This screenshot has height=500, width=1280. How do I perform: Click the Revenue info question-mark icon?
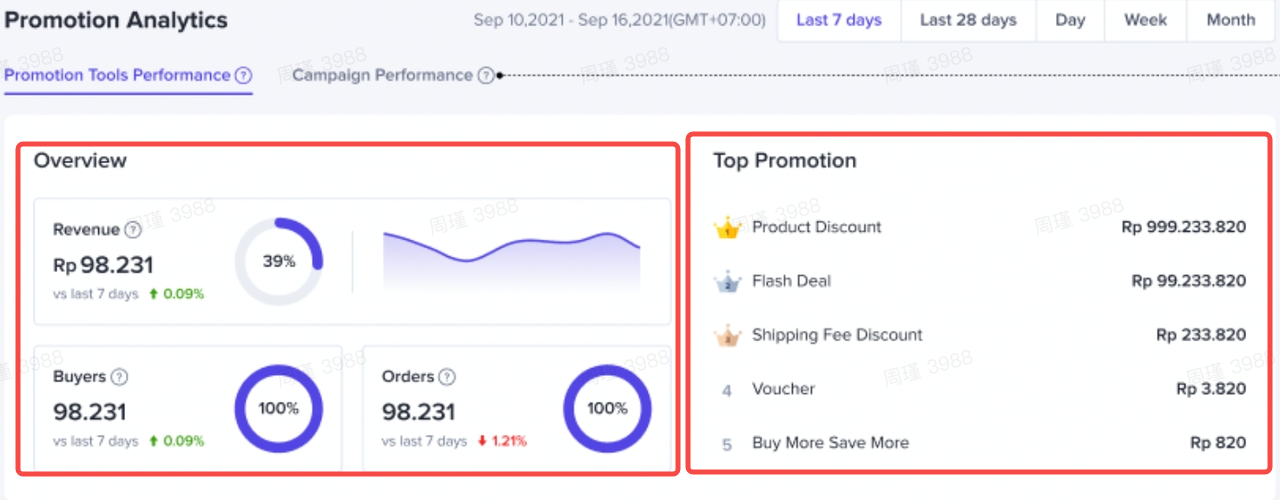pyautogui.click(x=133, y=230)
